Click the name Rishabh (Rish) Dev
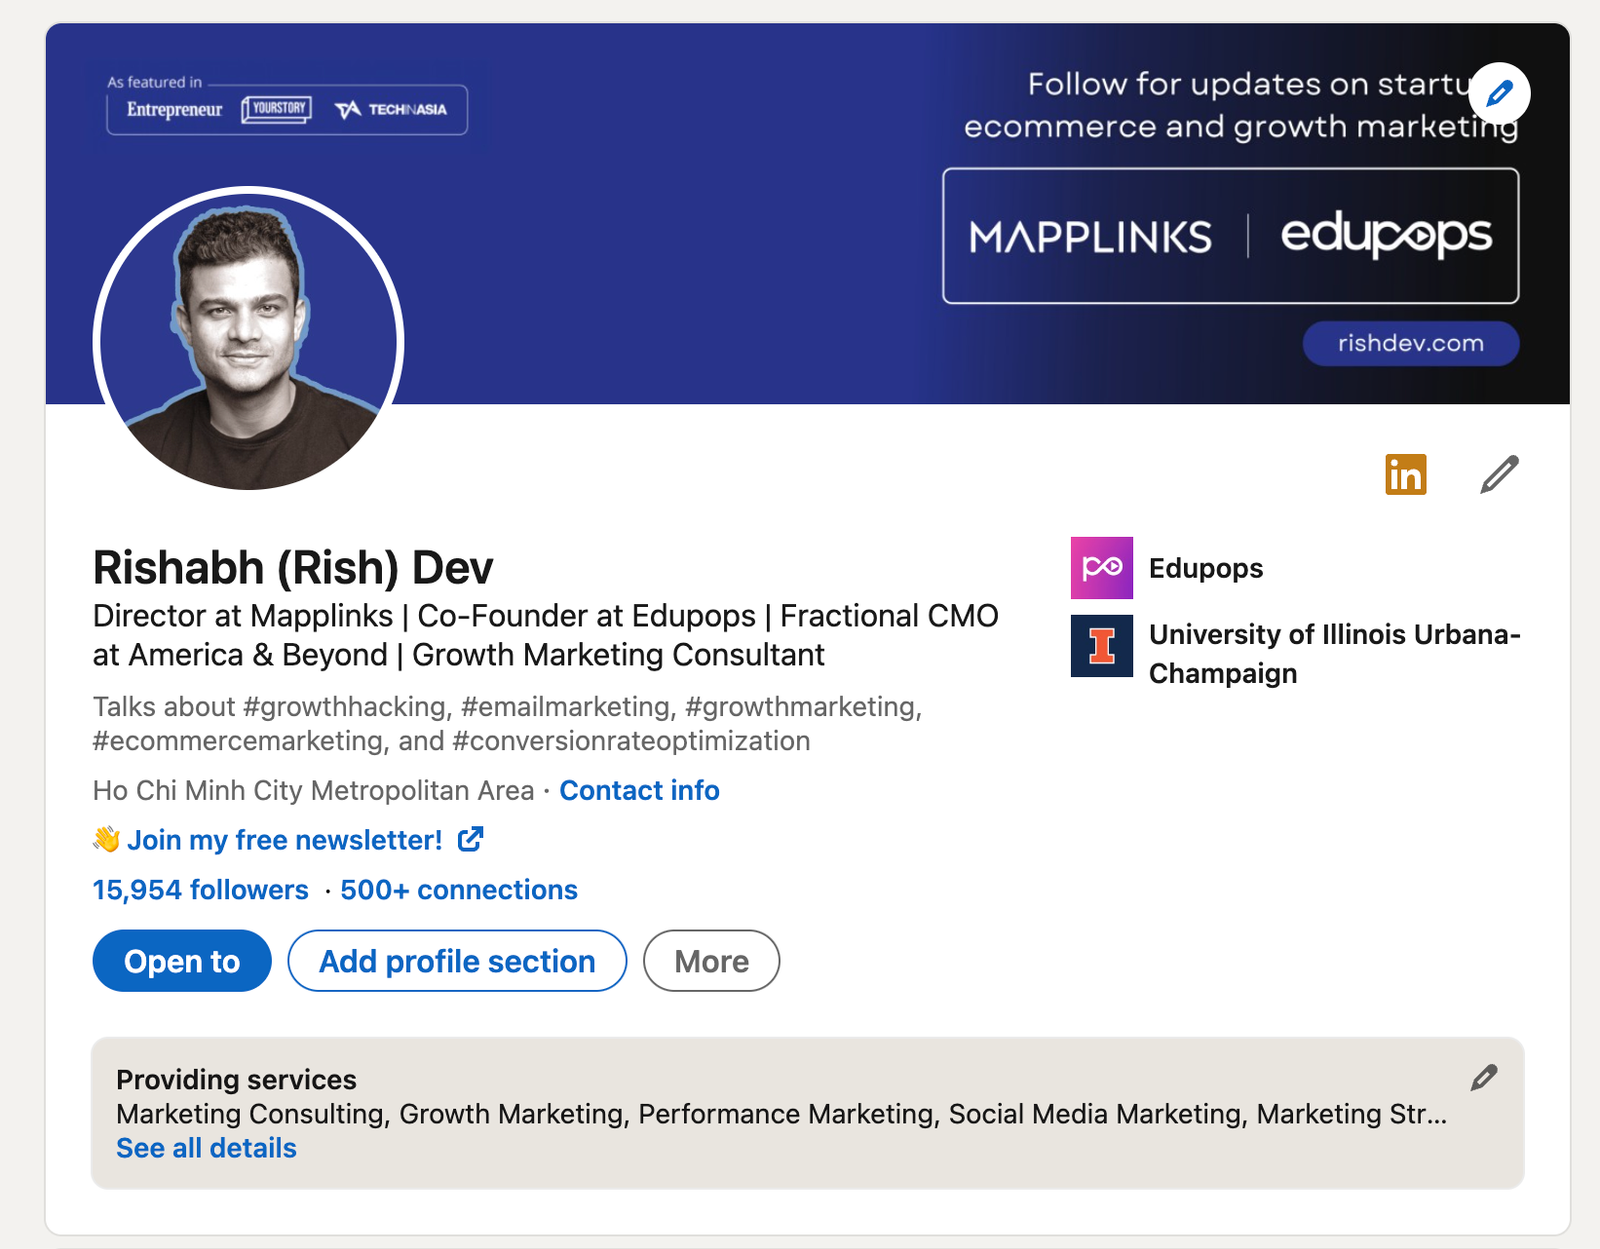Screen dimensions: 1600x1249 point(293,567)
